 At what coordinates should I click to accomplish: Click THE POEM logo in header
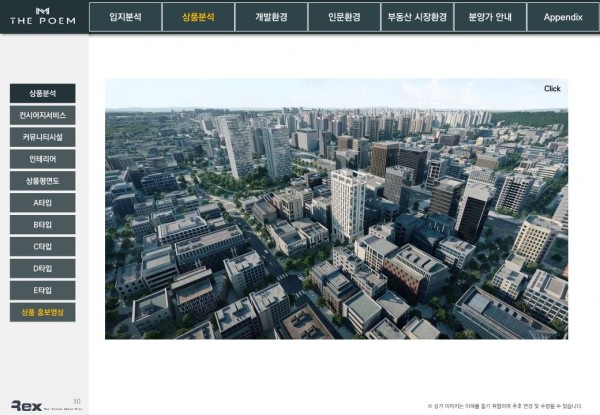pyautogui.click(x=41, y=17)
